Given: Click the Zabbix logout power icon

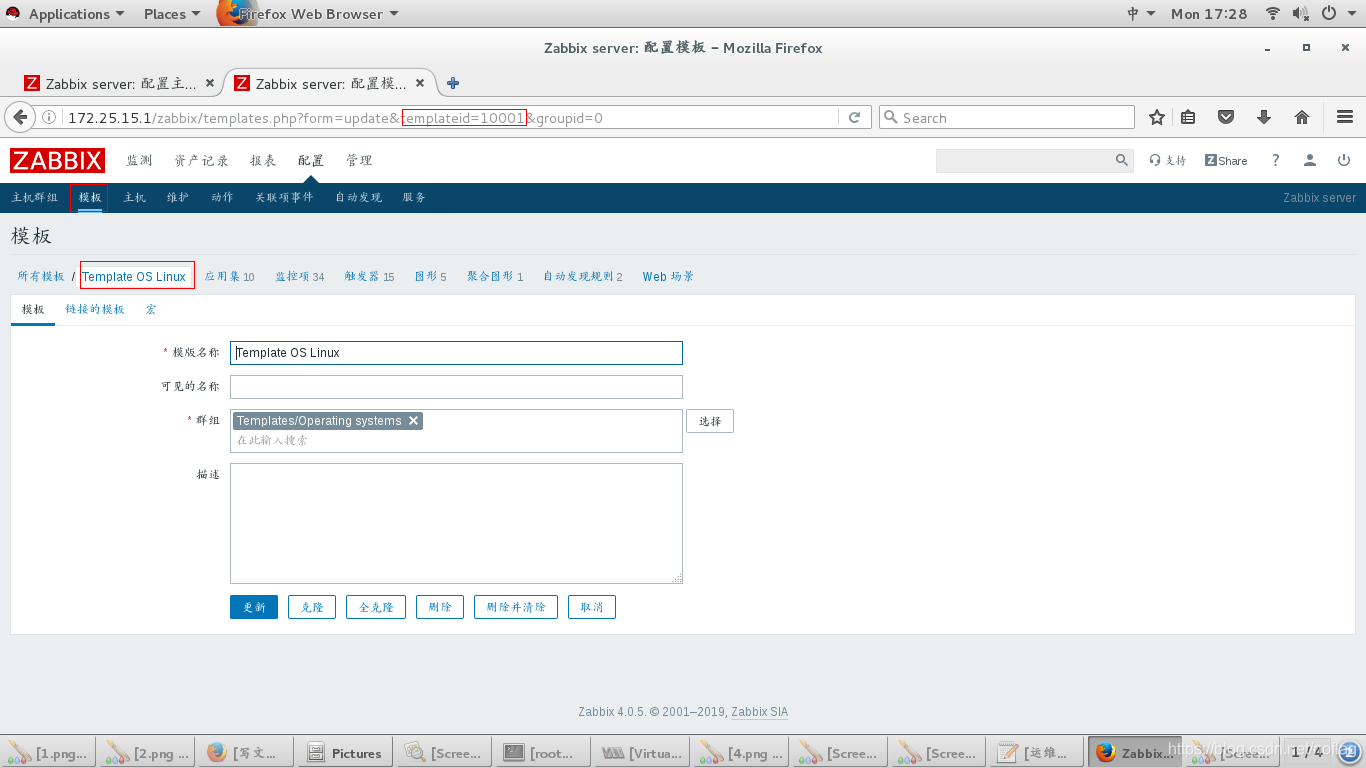Looking at the screenshot, I should pyautogui.click(x=1344, y=160).
